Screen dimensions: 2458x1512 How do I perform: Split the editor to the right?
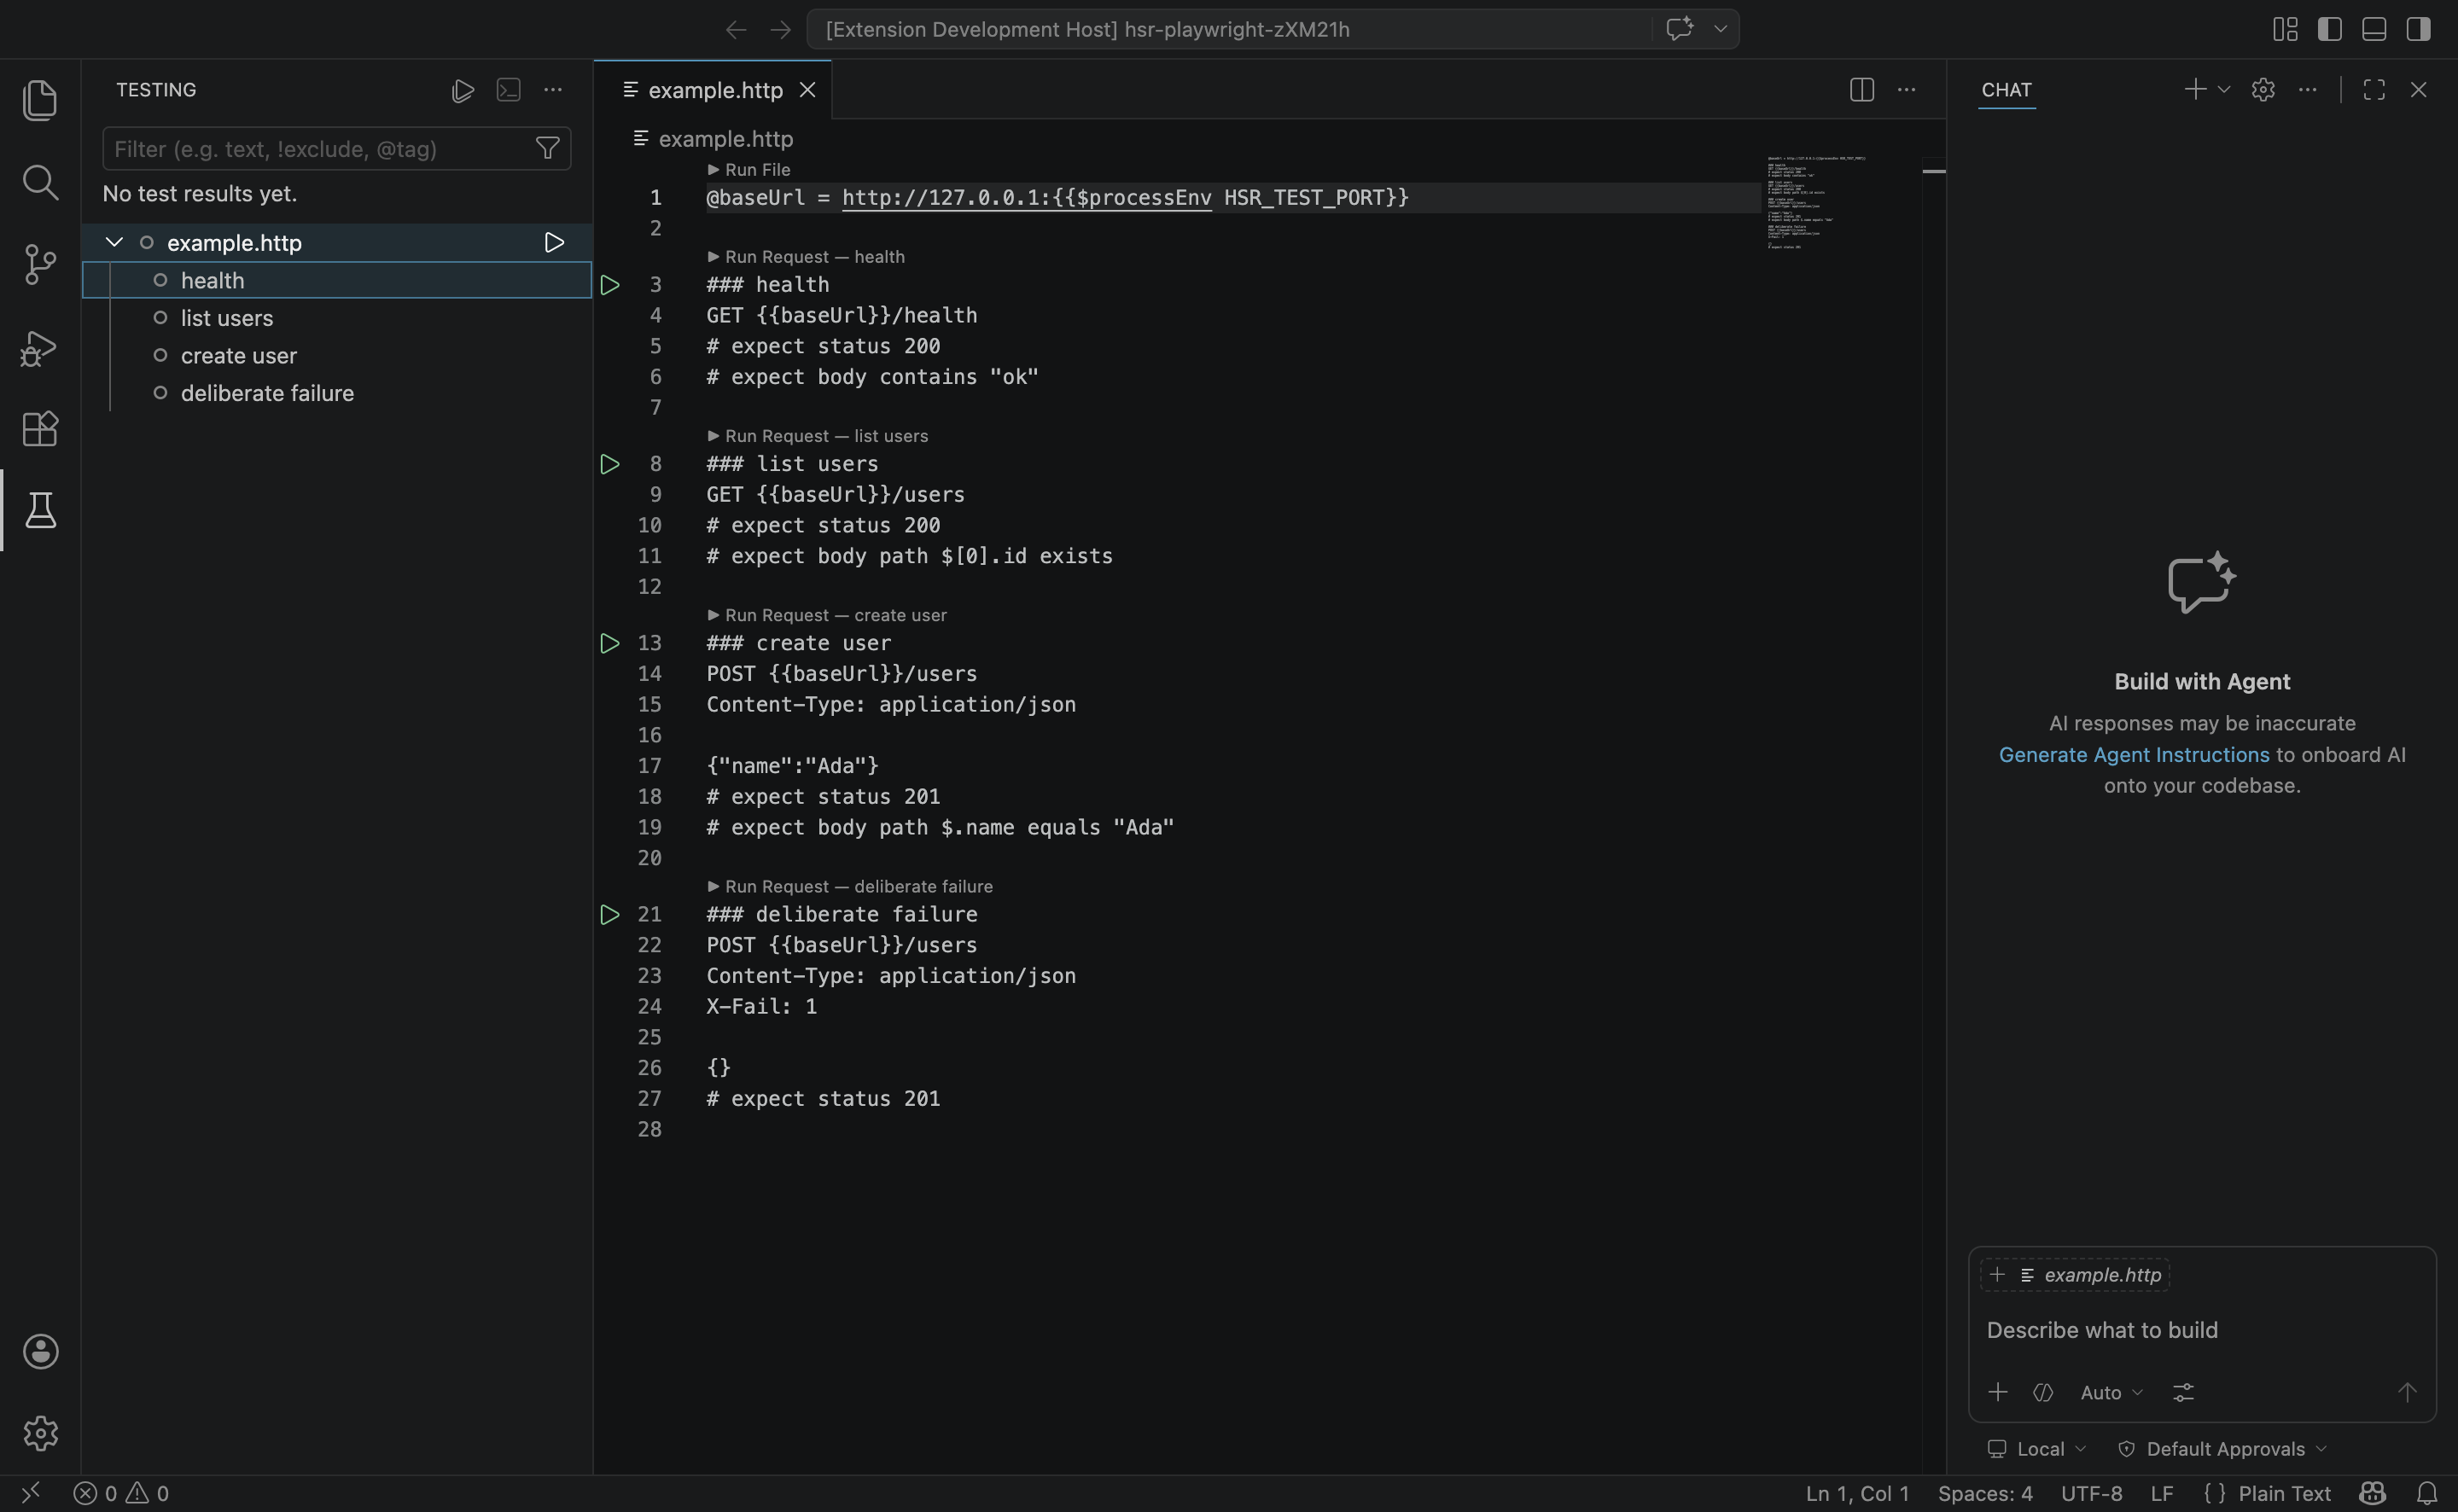click(x=1861, y=90)
